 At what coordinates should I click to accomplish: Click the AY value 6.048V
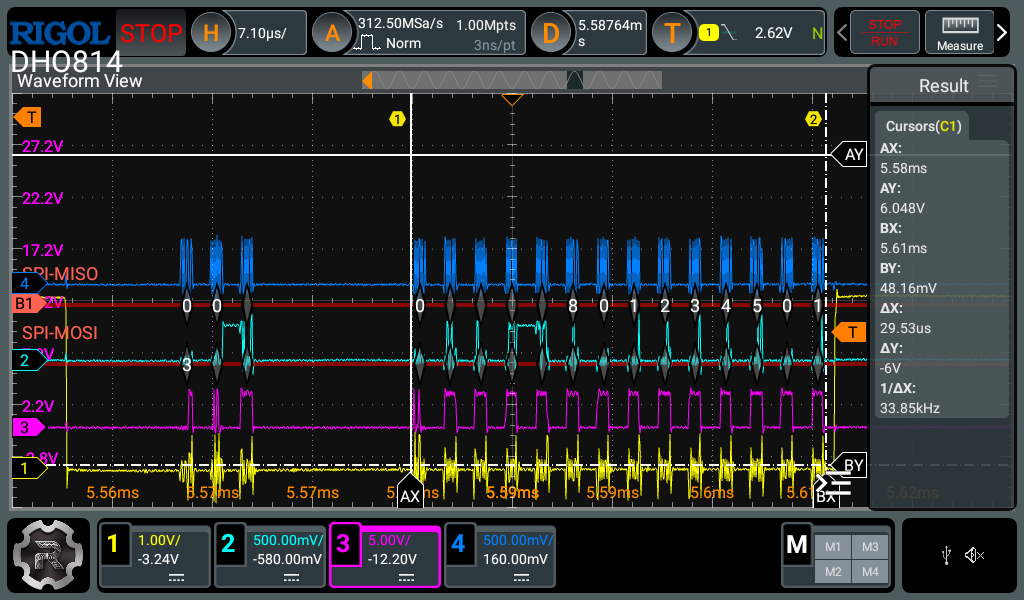pyautogui.click(x=902, y=208)
